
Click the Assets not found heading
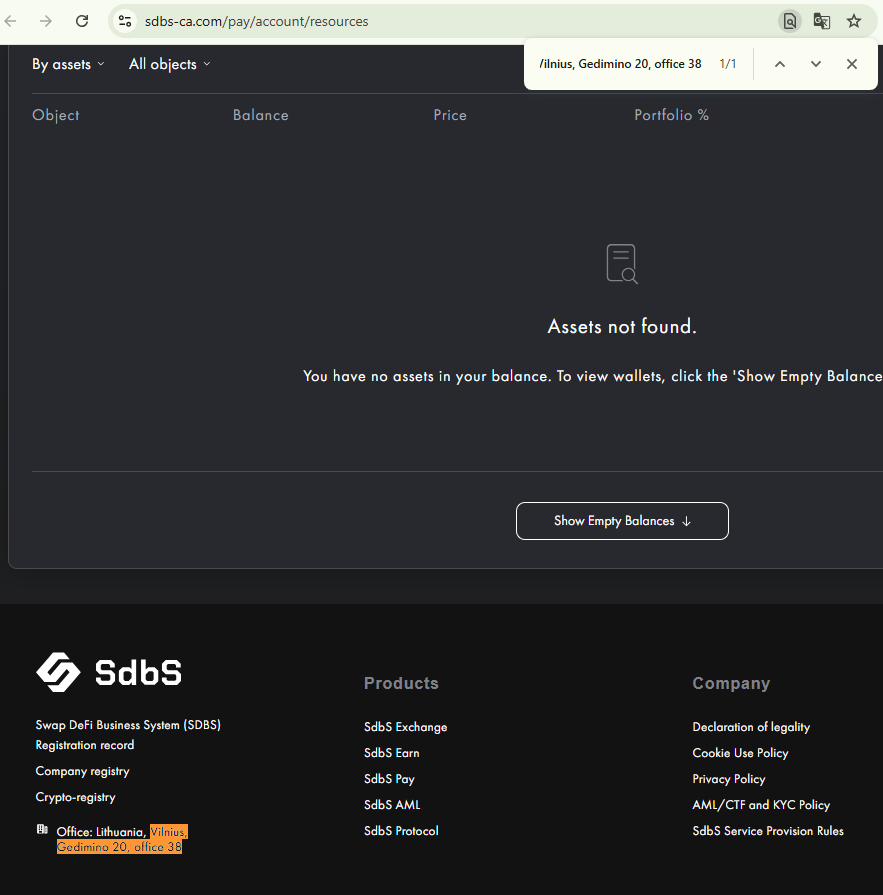tap(622, 326)
